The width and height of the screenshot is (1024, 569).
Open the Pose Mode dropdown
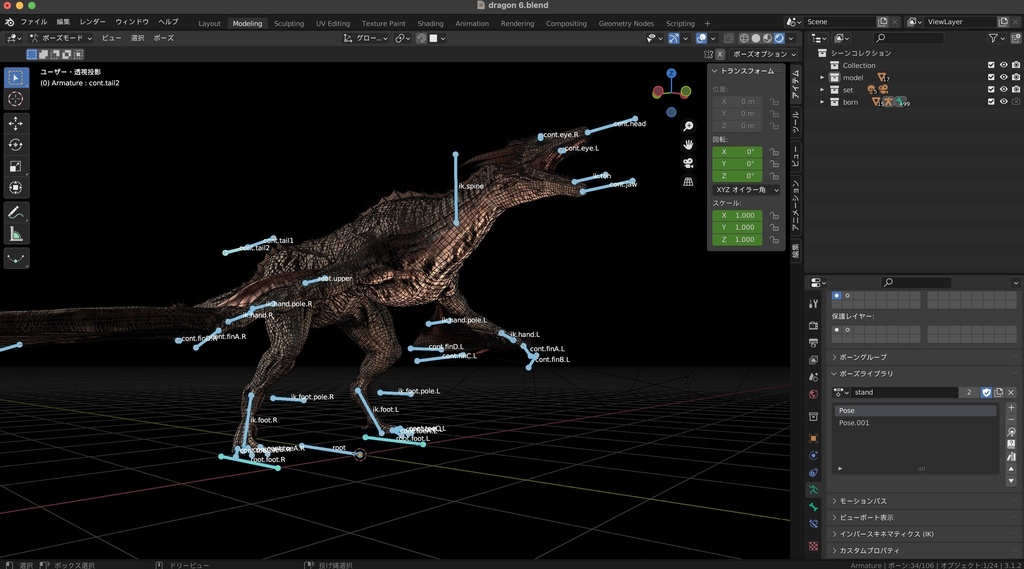[61, 38]
